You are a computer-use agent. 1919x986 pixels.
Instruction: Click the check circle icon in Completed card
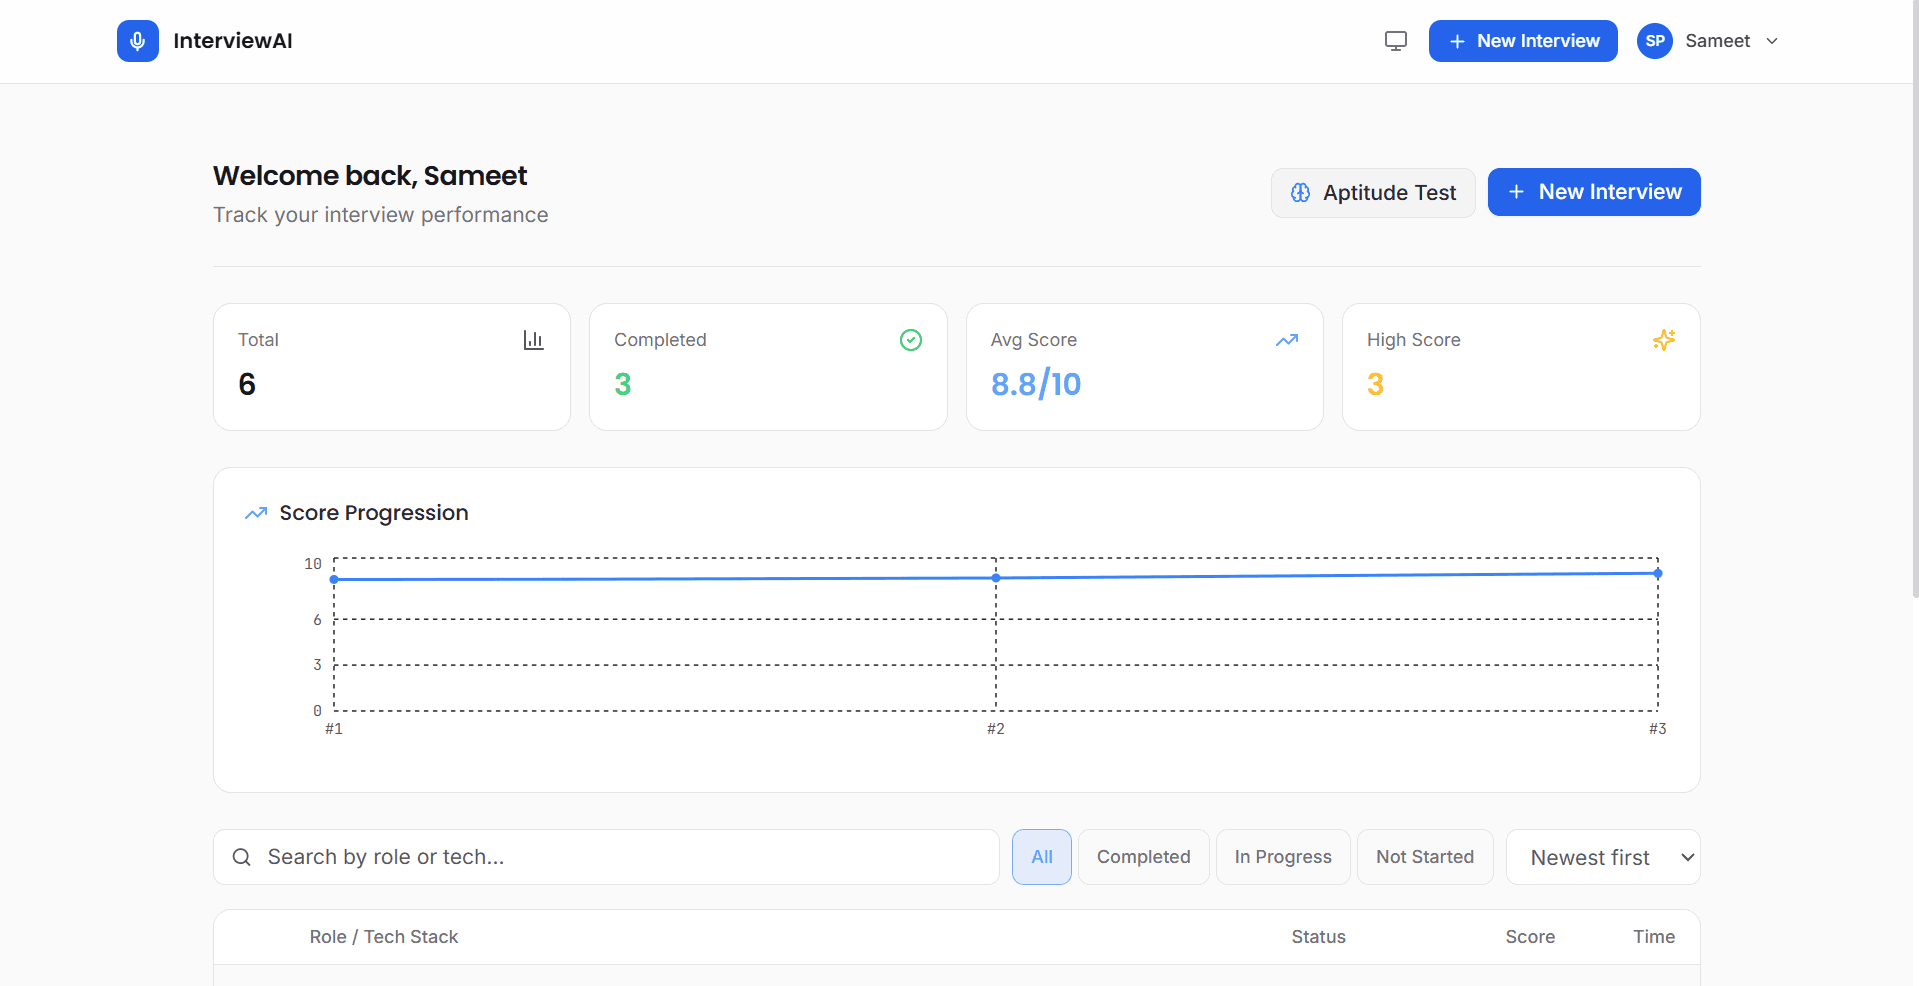point(911,340)
